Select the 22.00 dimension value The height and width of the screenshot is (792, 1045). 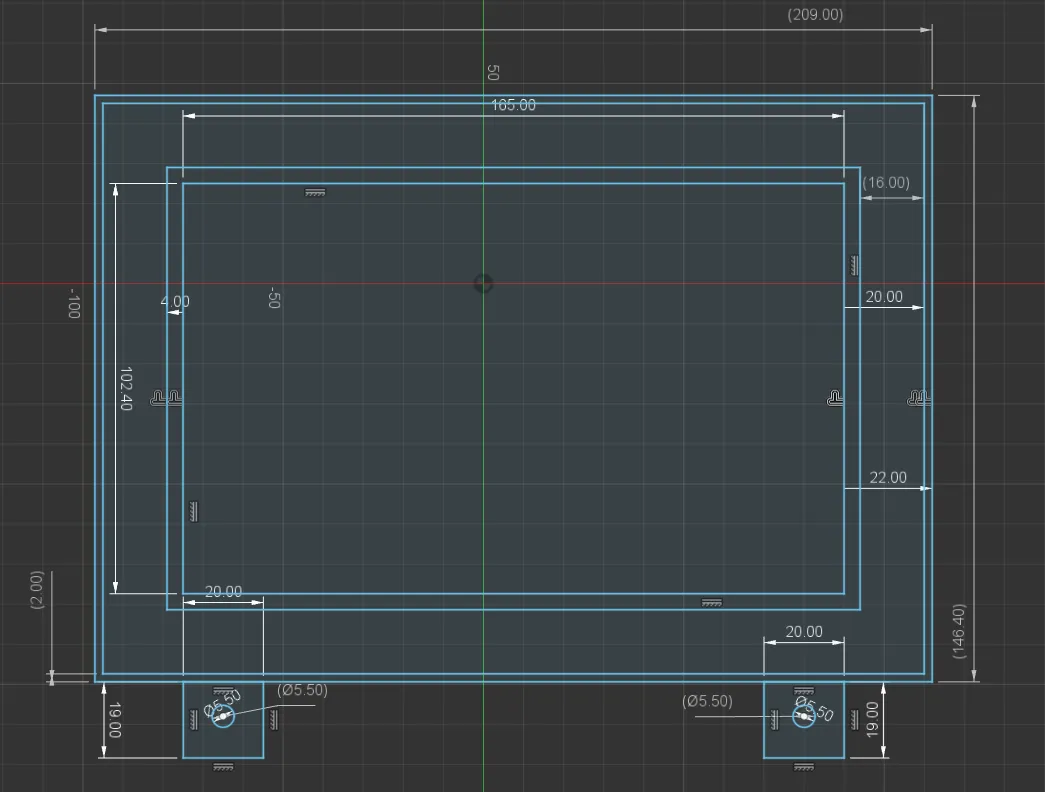click(887, 477)
